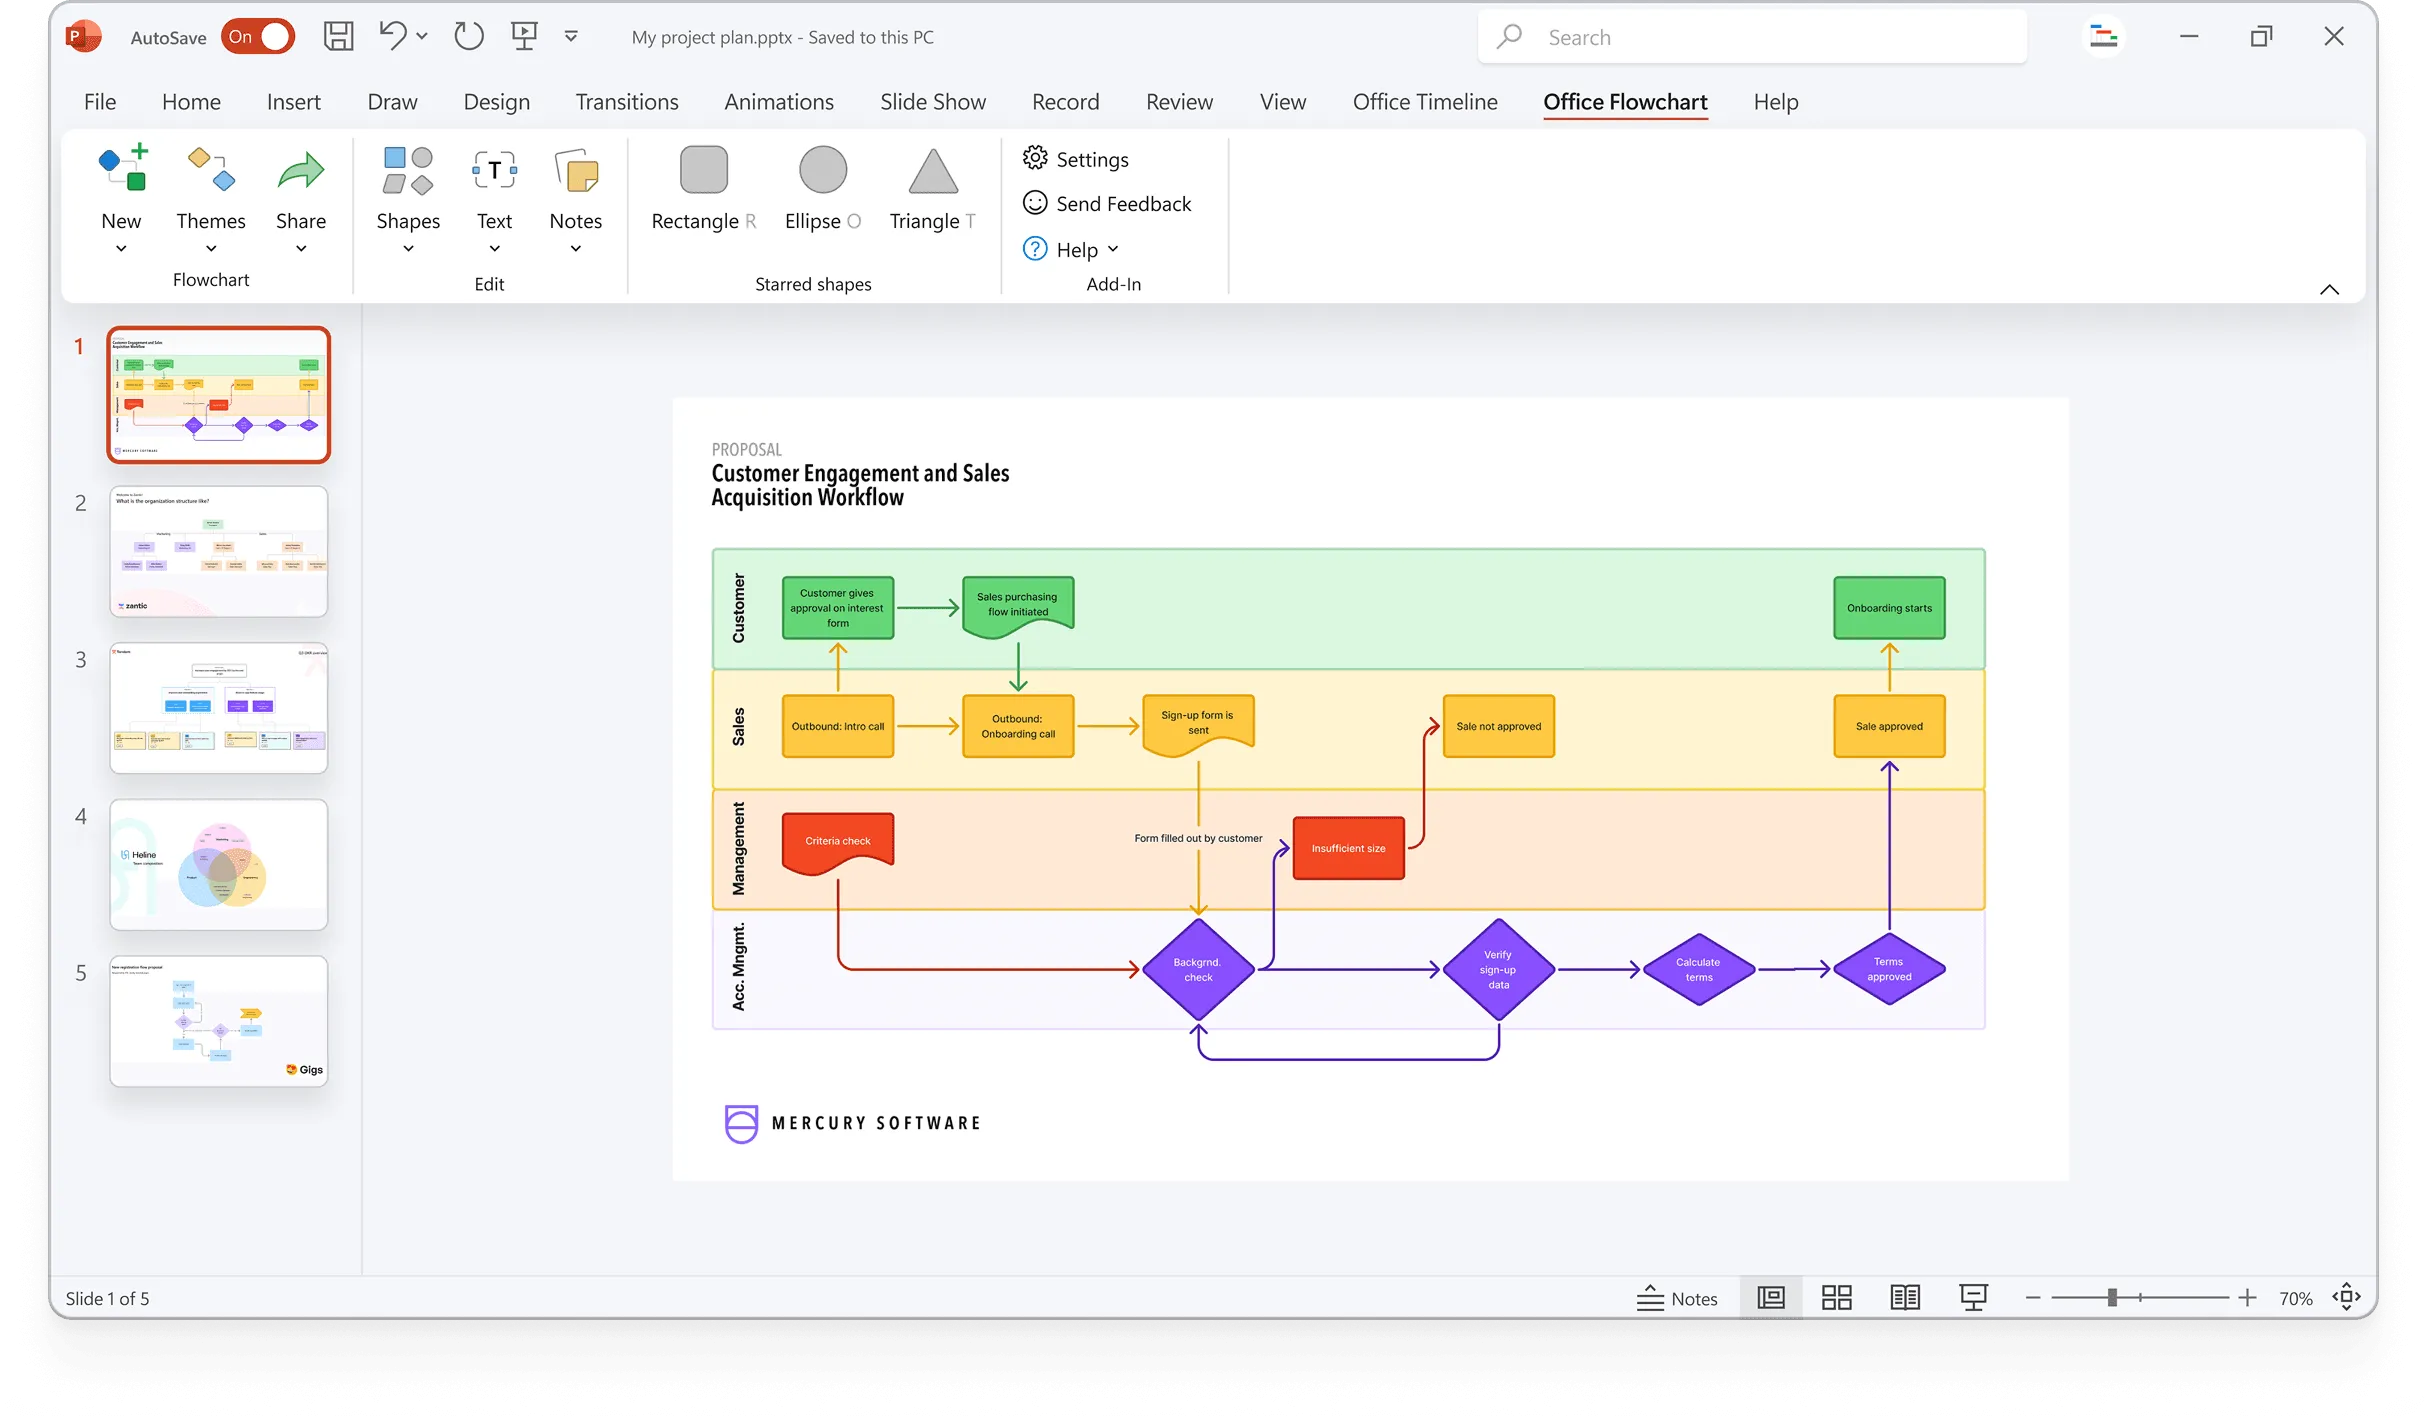This screenshot has height=1416, width=2427.
Task: Insert starred Rectangle shape
Action: (x=704, y=169)
